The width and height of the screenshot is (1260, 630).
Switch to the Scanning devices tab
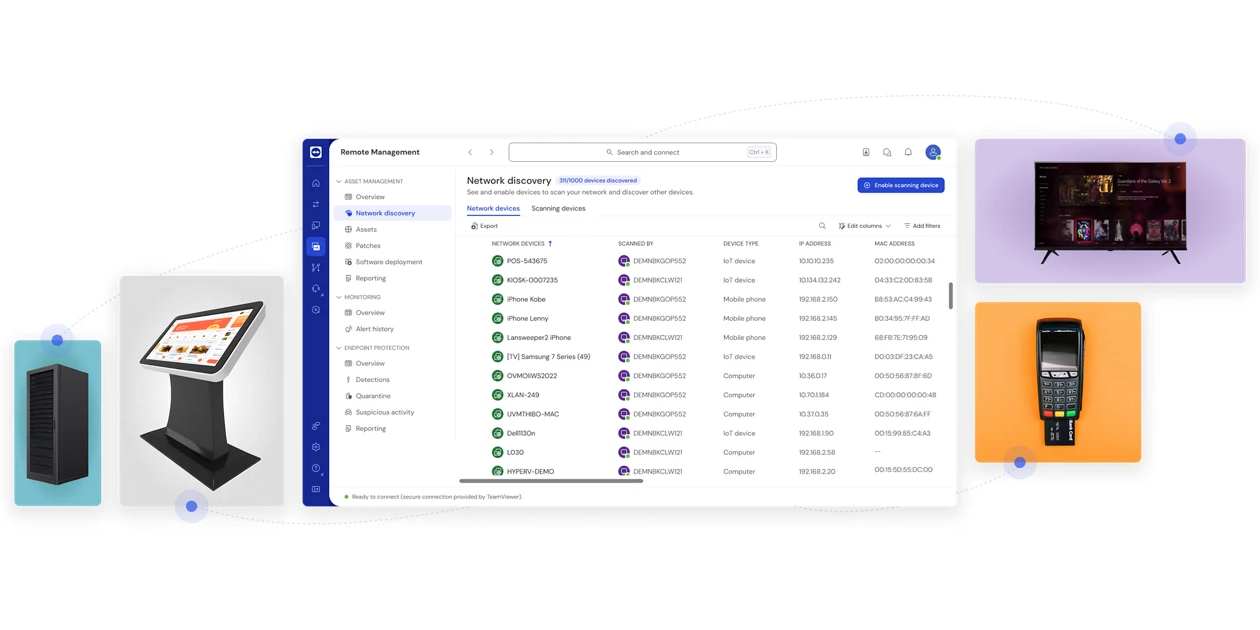[x=558, y=208]
